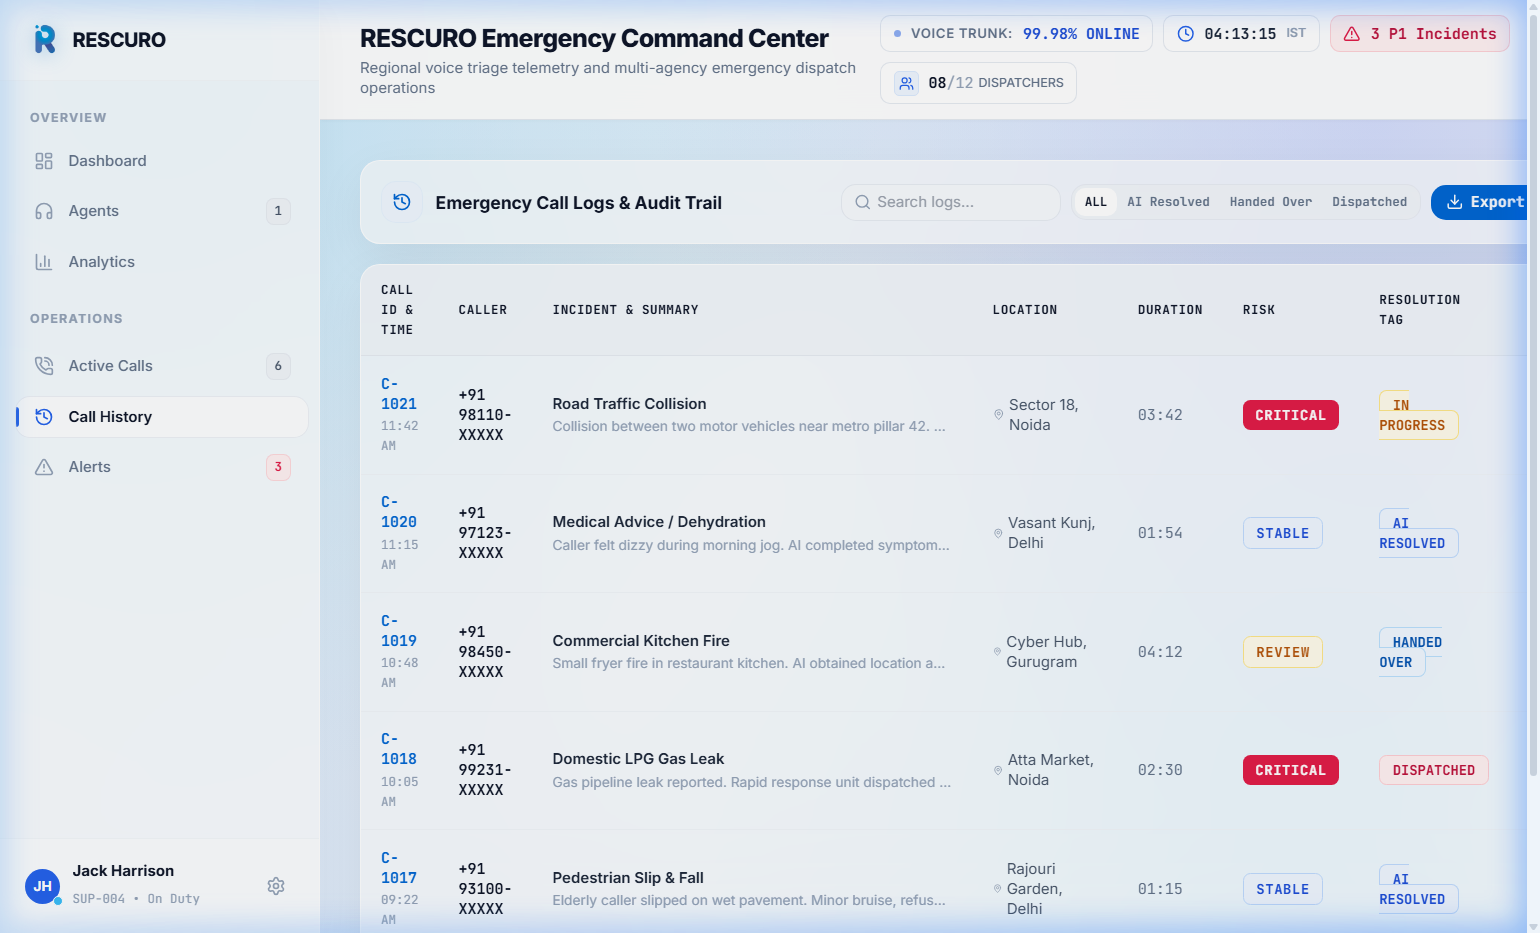Viewport: 1540px width, 933px height.
Task: Open Active Calls section
Action: click(x=162, y=366)
